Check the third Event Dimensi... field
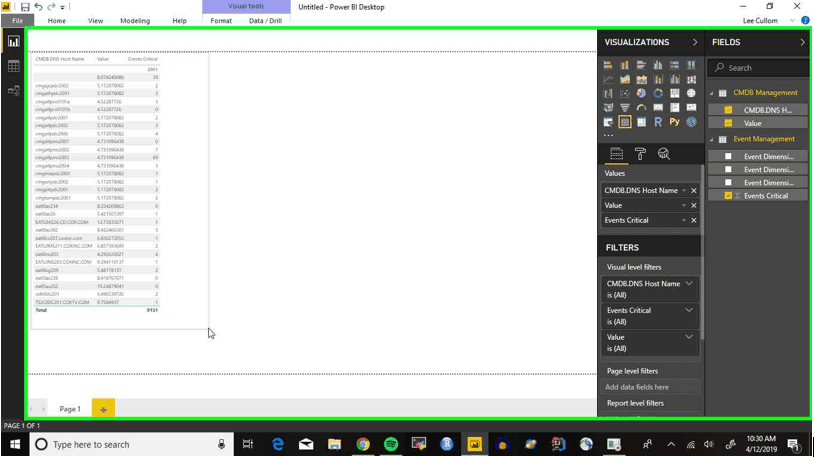 [x=728, y=182]
